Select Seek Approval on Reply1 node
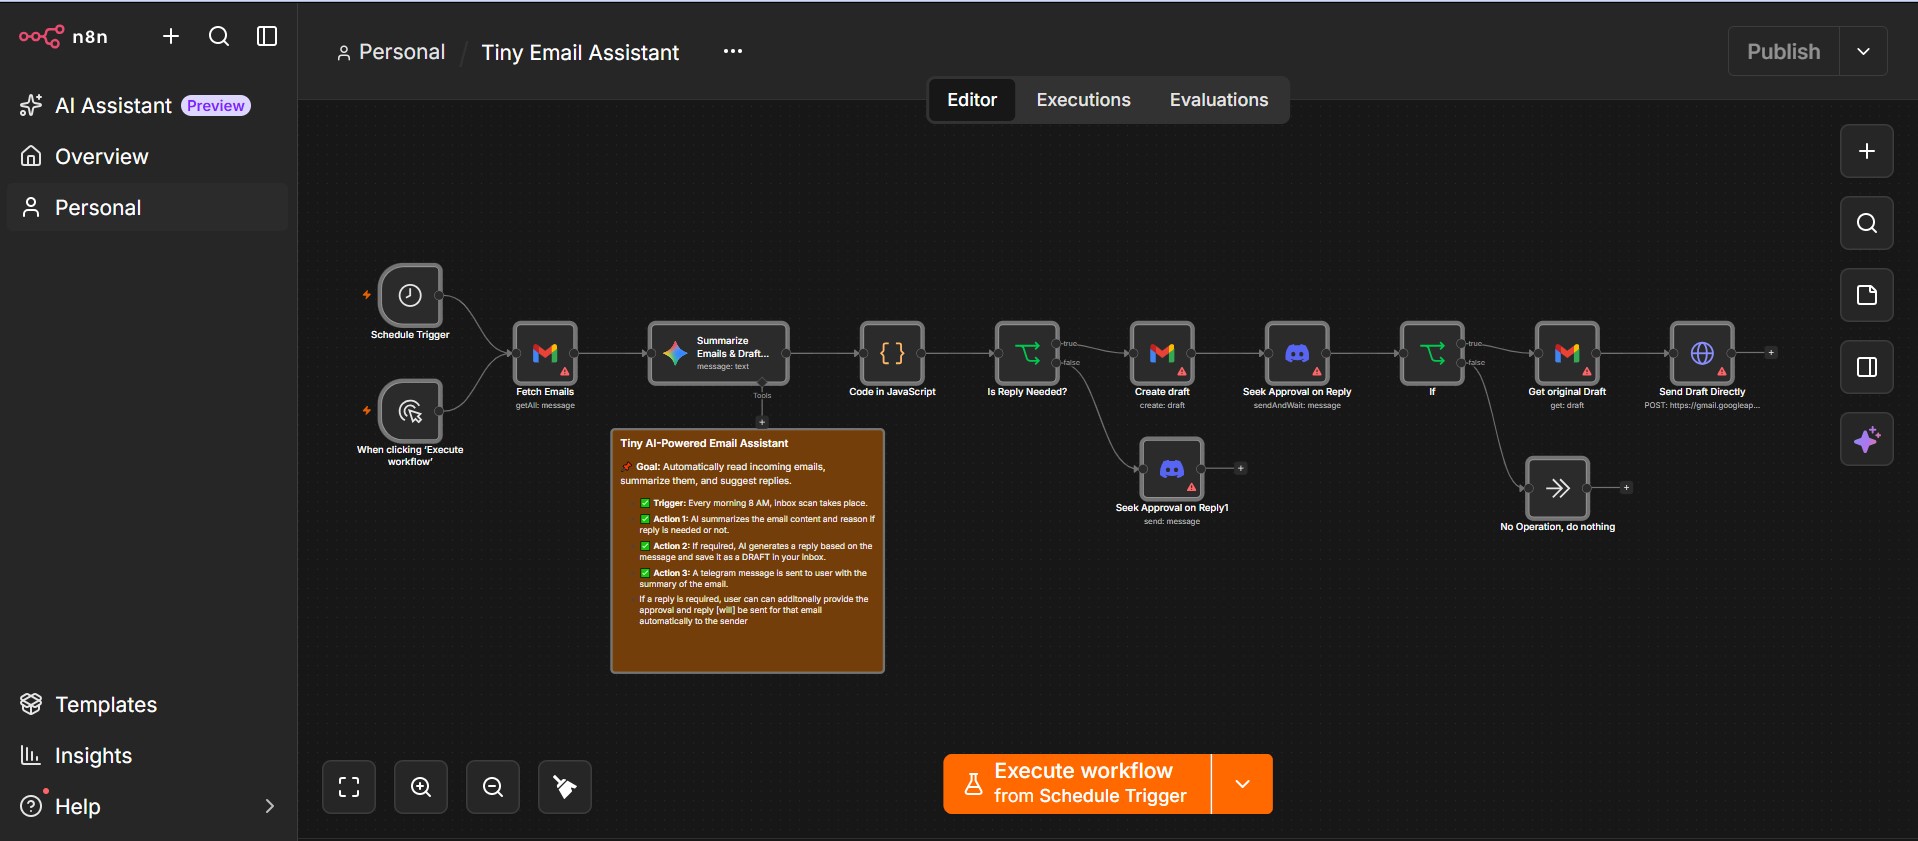Image resolution: width=1918 pixels, height=841 pixels. click(x=1172, y=469)
